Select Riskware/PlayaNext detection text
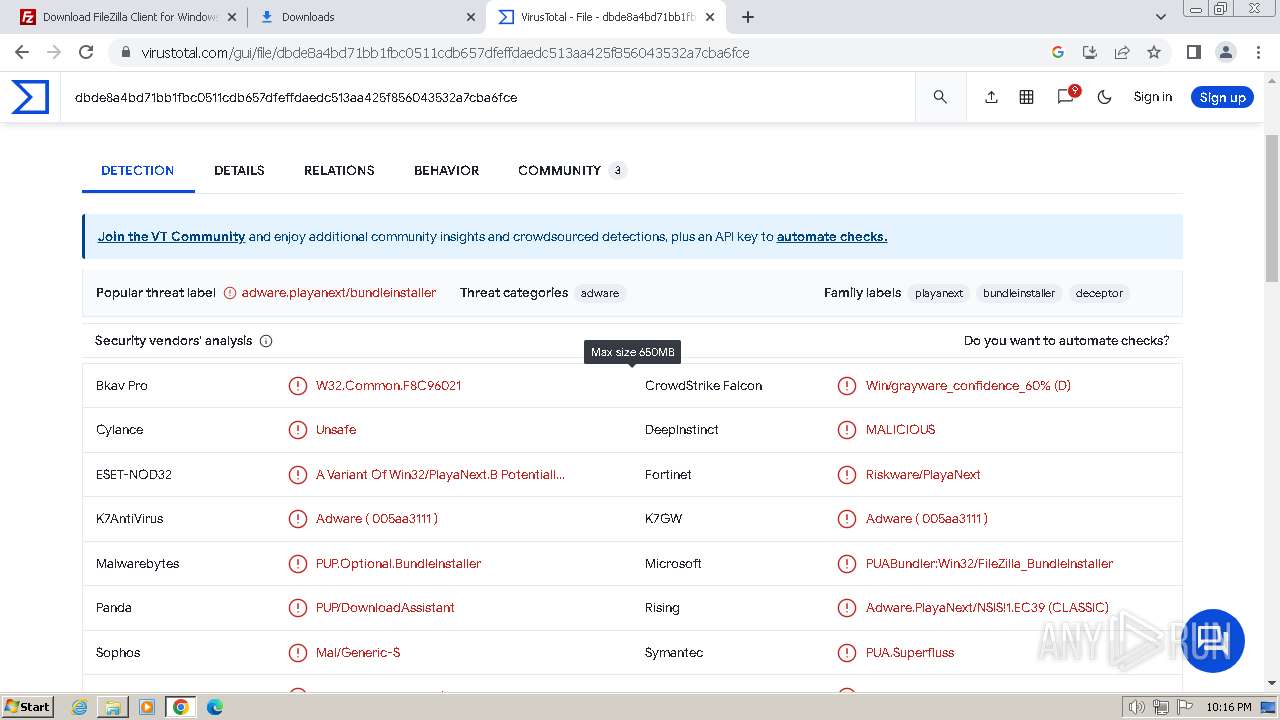Image resolution: width=1280 pixels, height=720 pixels. tap(923, 474)
